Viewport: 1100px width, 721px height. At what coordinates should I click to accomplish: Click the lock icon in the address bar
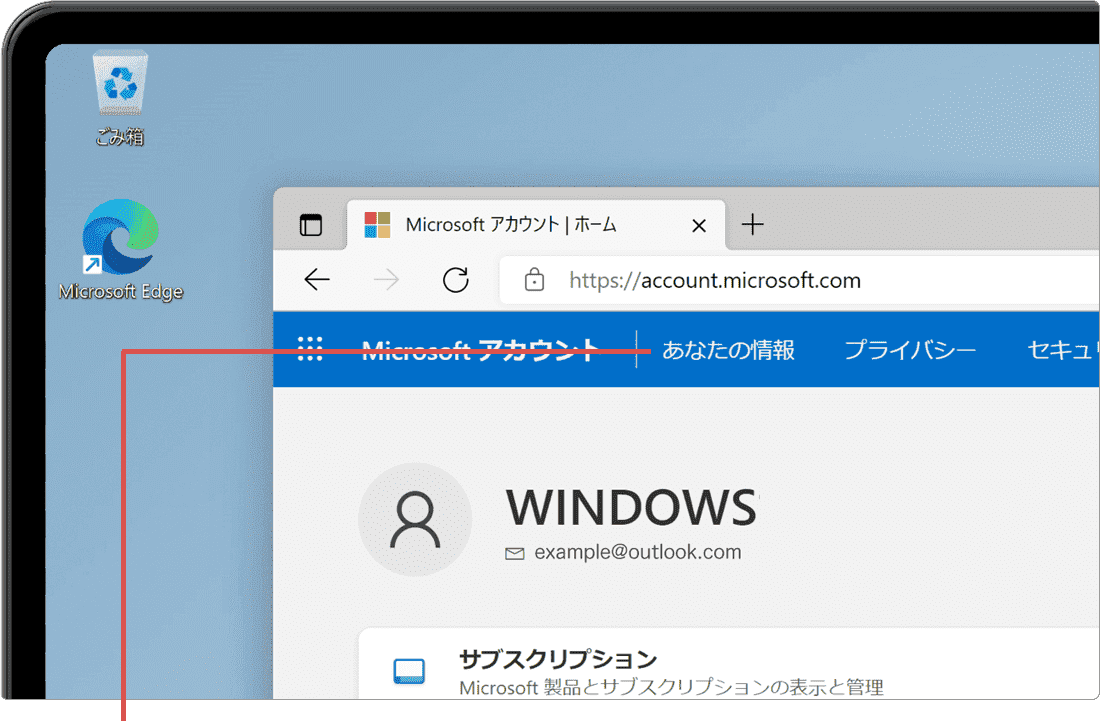coord(533,280)
